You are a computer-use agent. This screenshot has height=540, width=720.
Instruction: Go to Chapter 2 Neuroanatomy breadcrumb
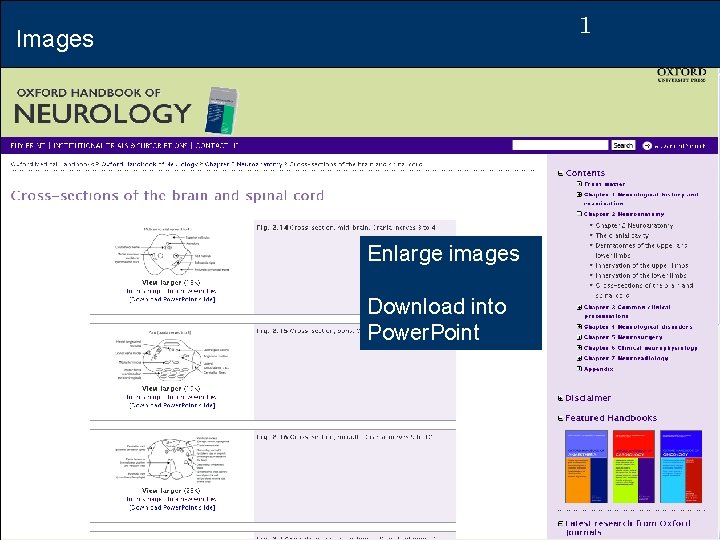(x=243, y=164)
